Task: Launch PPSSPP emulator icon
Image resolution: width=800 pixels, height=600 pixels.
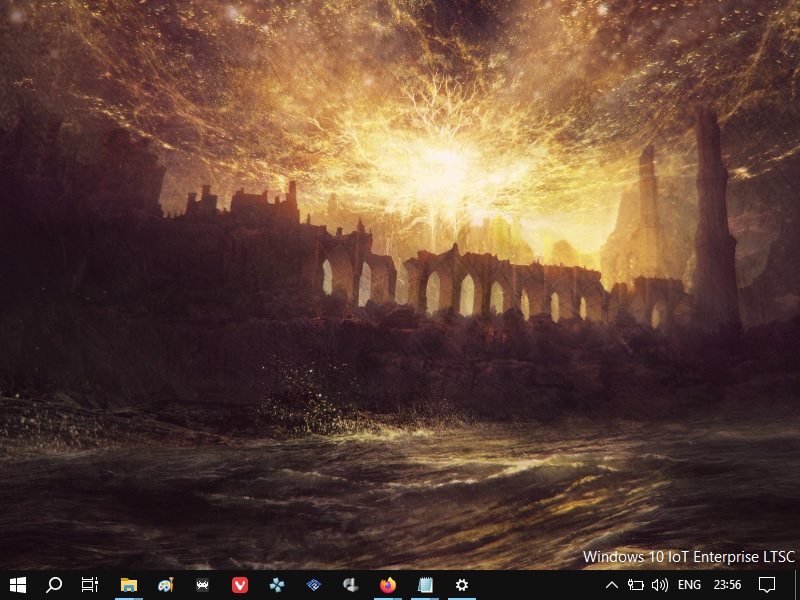Action: (x=277, y=585)
